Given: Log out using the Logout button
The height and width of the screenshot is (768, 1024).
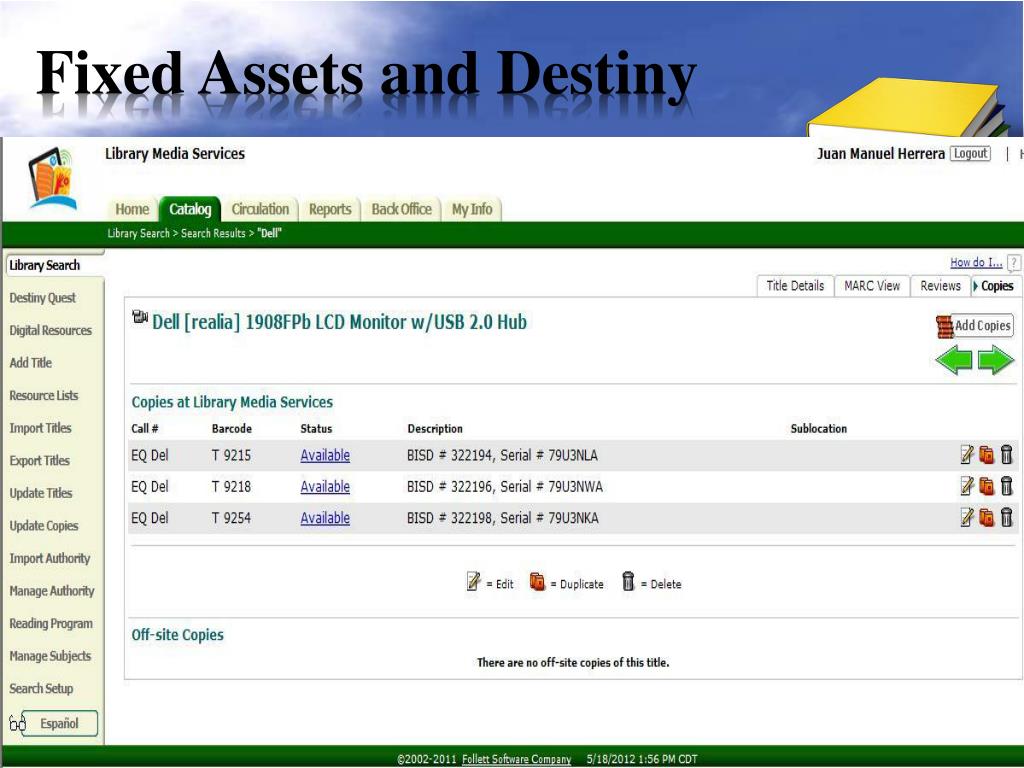Looking at the screenshot, I should click(x=970, y=153).
